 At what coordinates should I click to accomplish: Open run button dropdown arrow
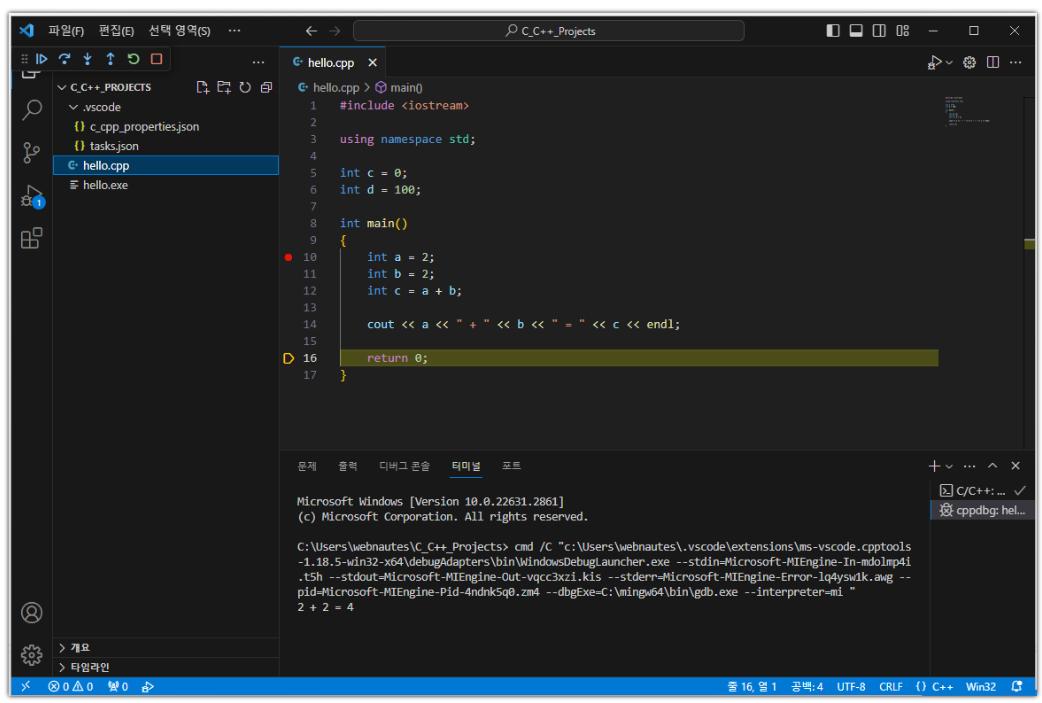(x=949, y=62)
